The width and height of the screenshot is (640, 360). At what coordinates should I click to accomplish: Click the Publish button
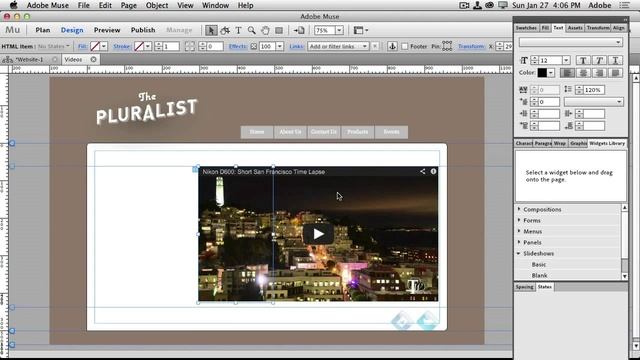pos(143,30)
